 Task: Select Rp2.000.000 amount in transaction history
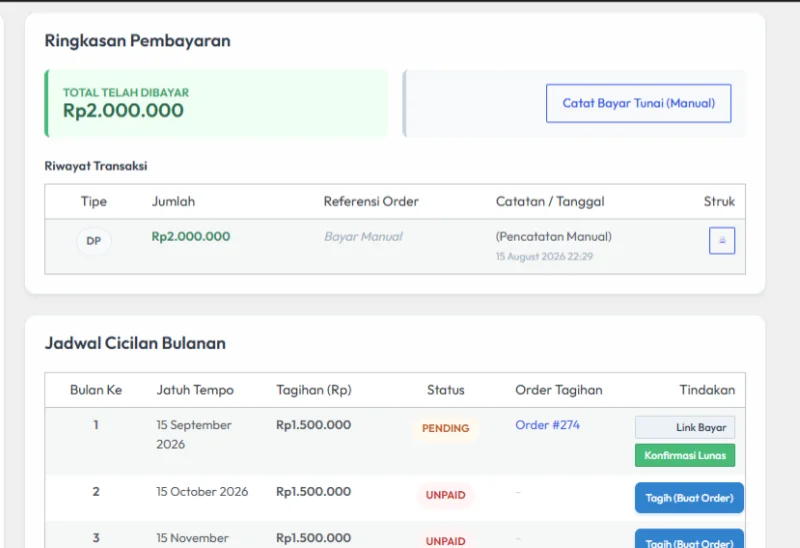(191, 236)
